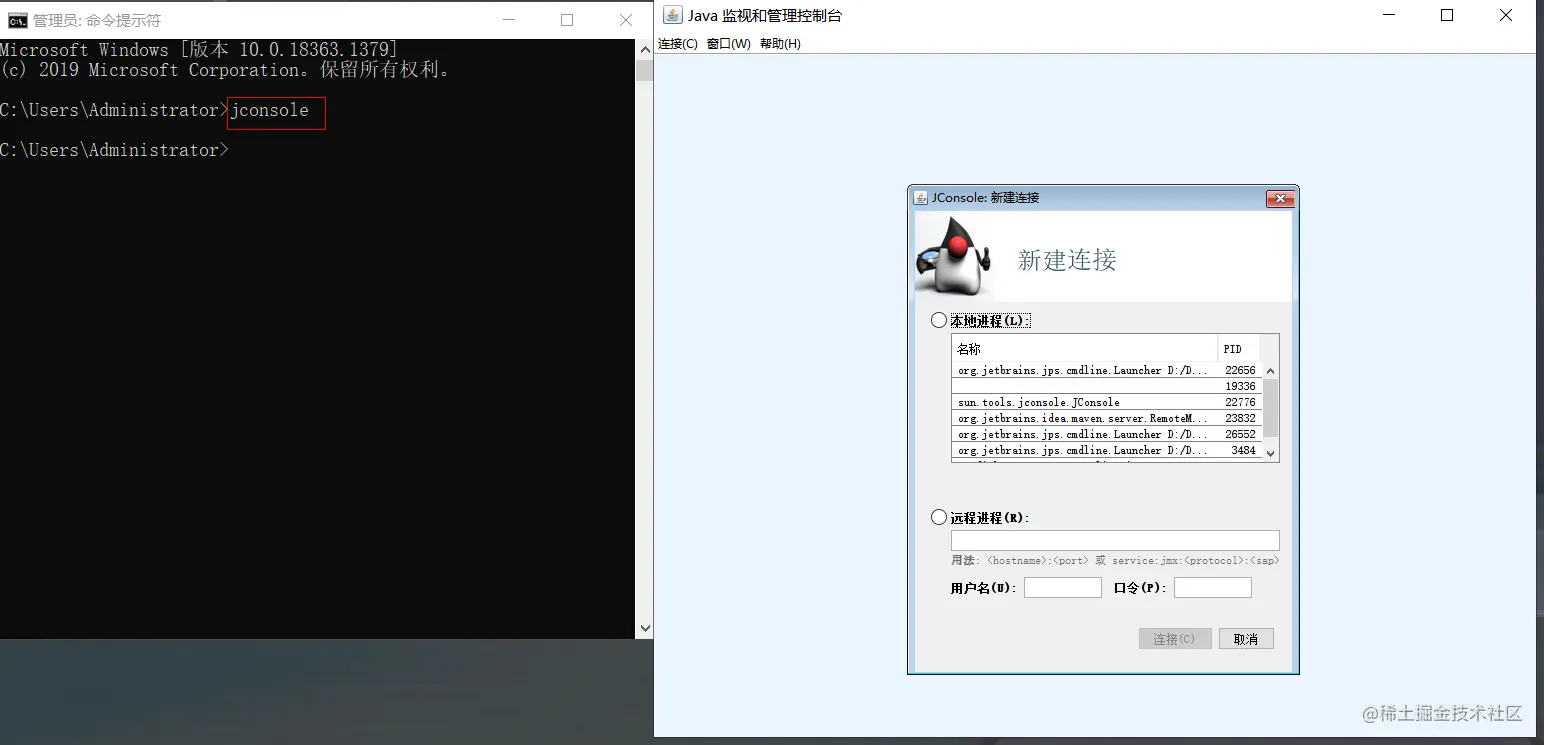The image size is (1544, 745).
Task: Open the 连接(C) menu
Action: click(678, 44)
